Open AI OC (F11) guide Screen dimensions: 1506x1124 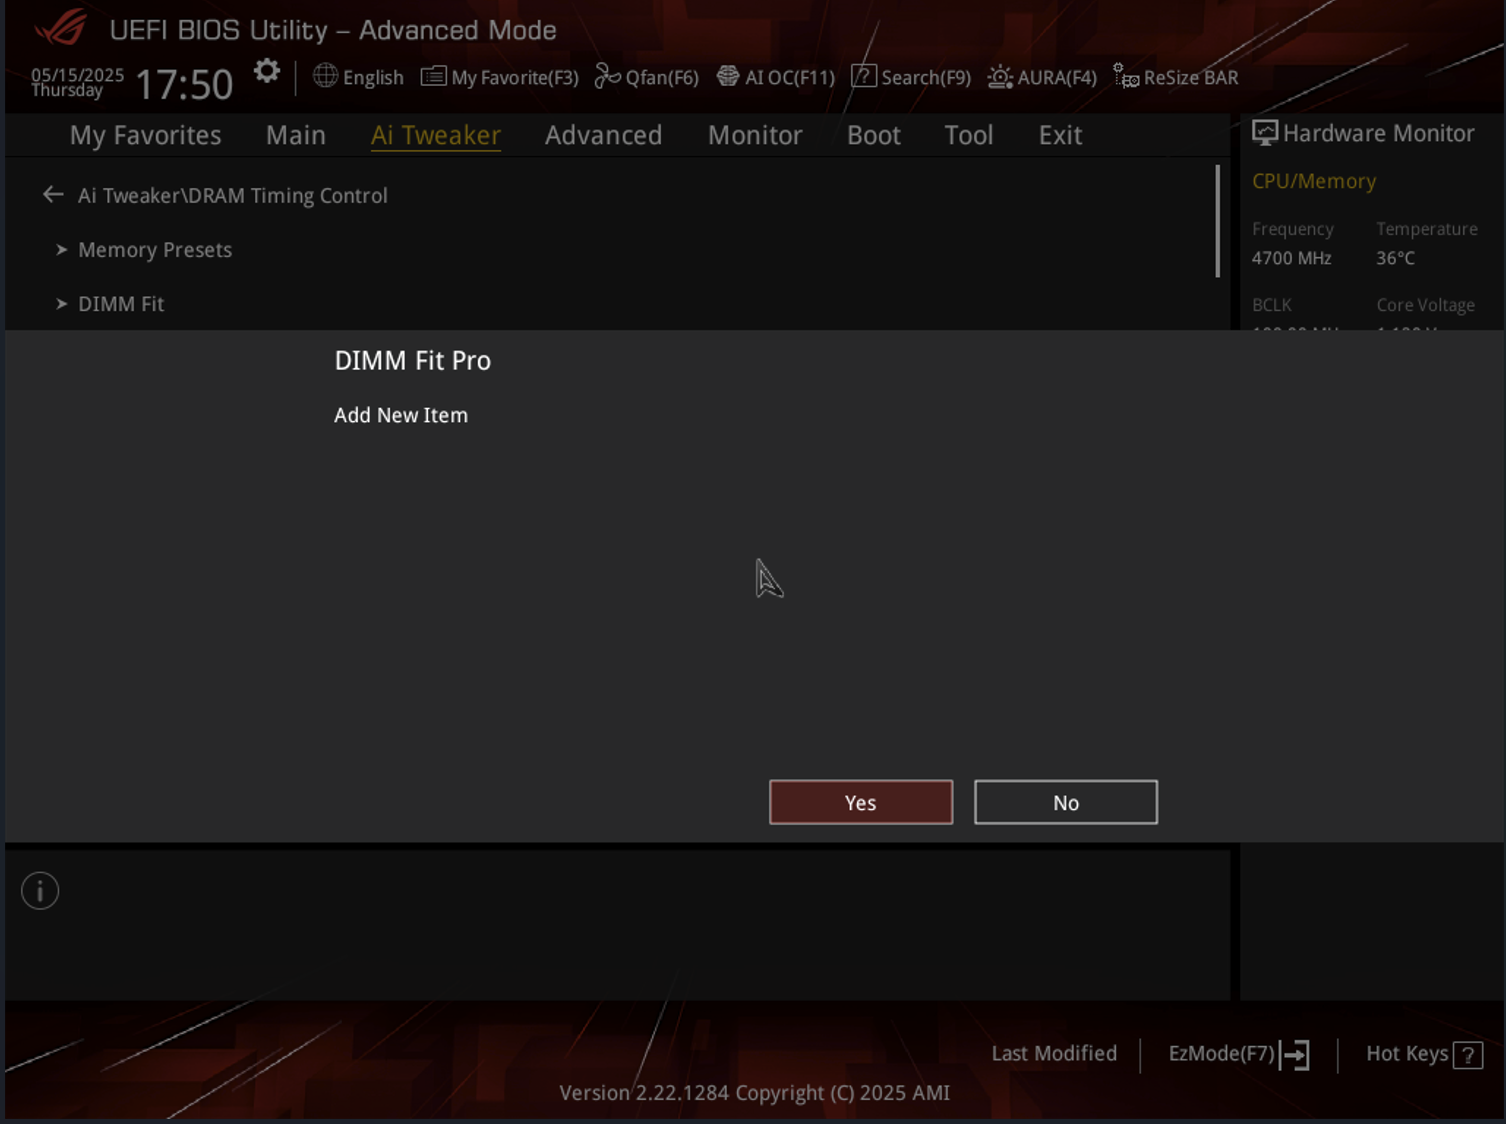click(x=776, y=77)
